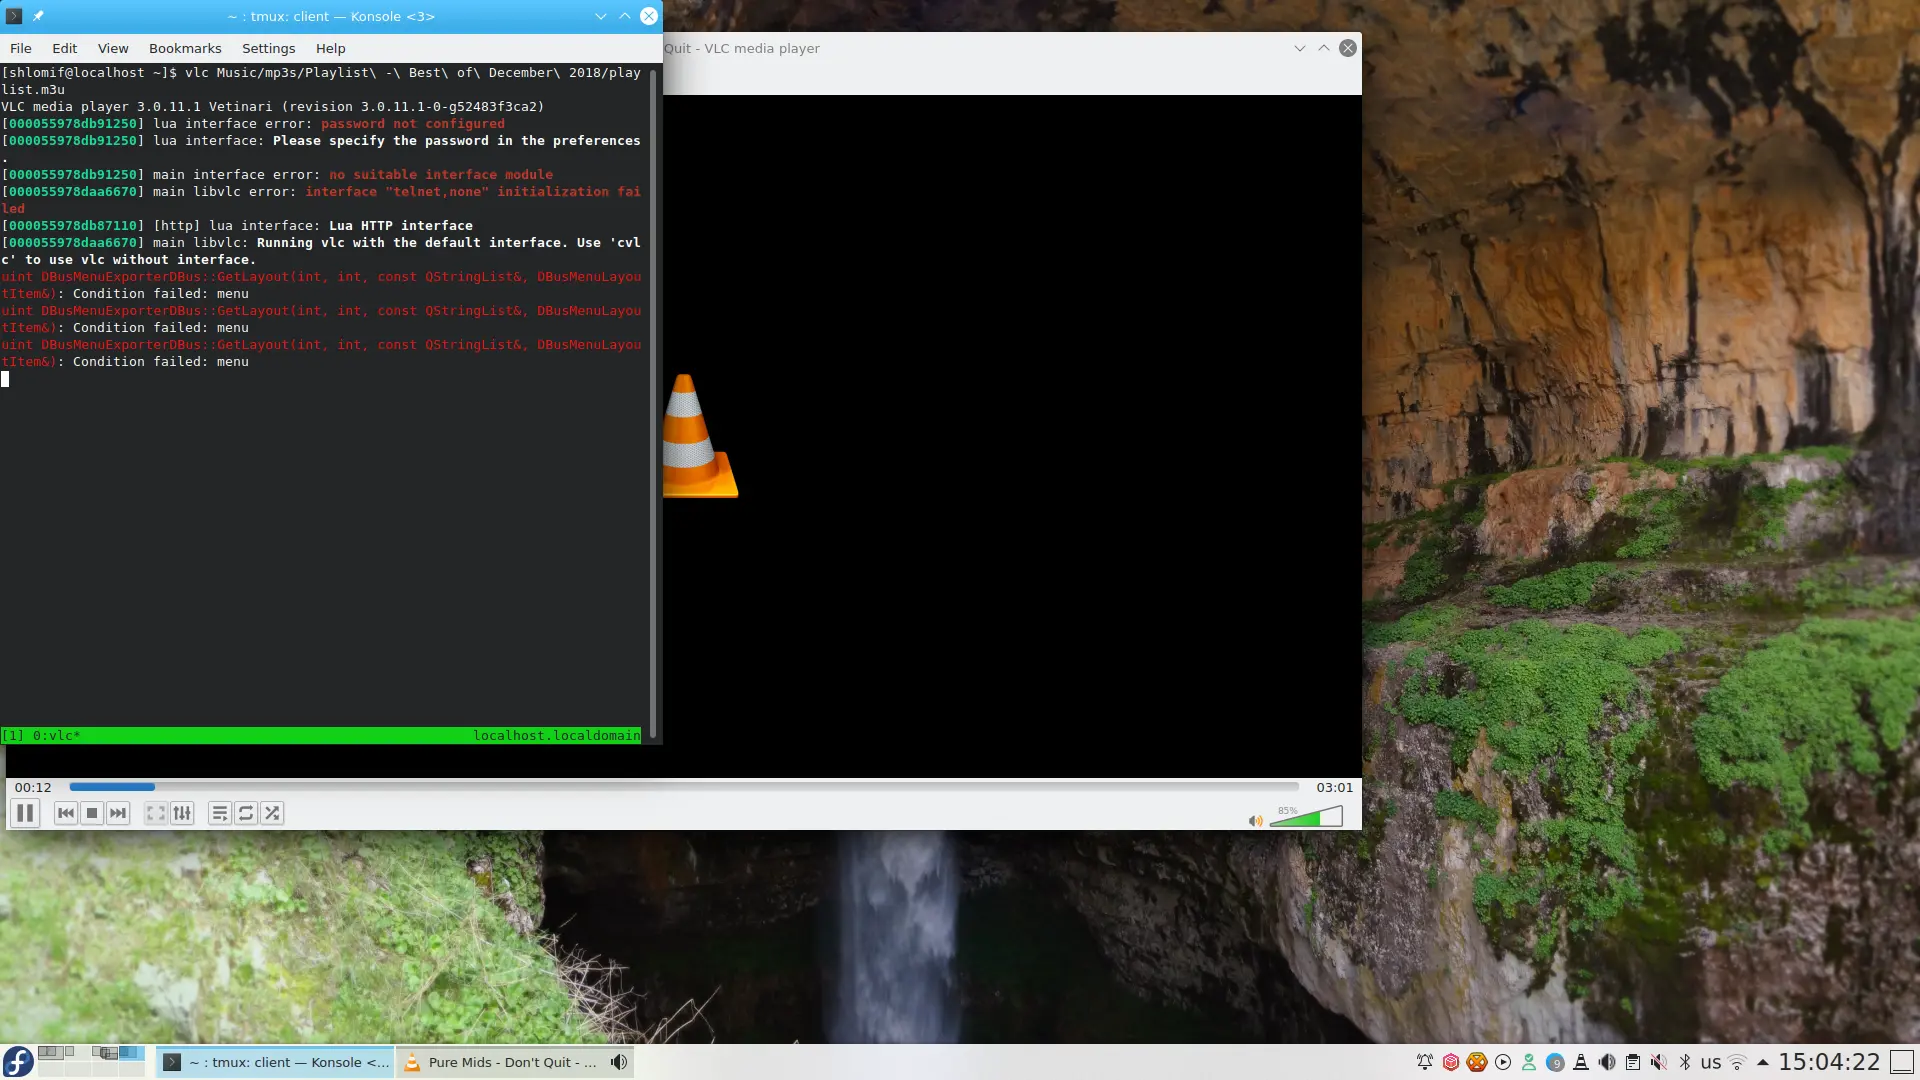This screenshot has width=1920, height=1080.
Task: Open Wi-Fi network tray icon
Action: [1737, 1062]
